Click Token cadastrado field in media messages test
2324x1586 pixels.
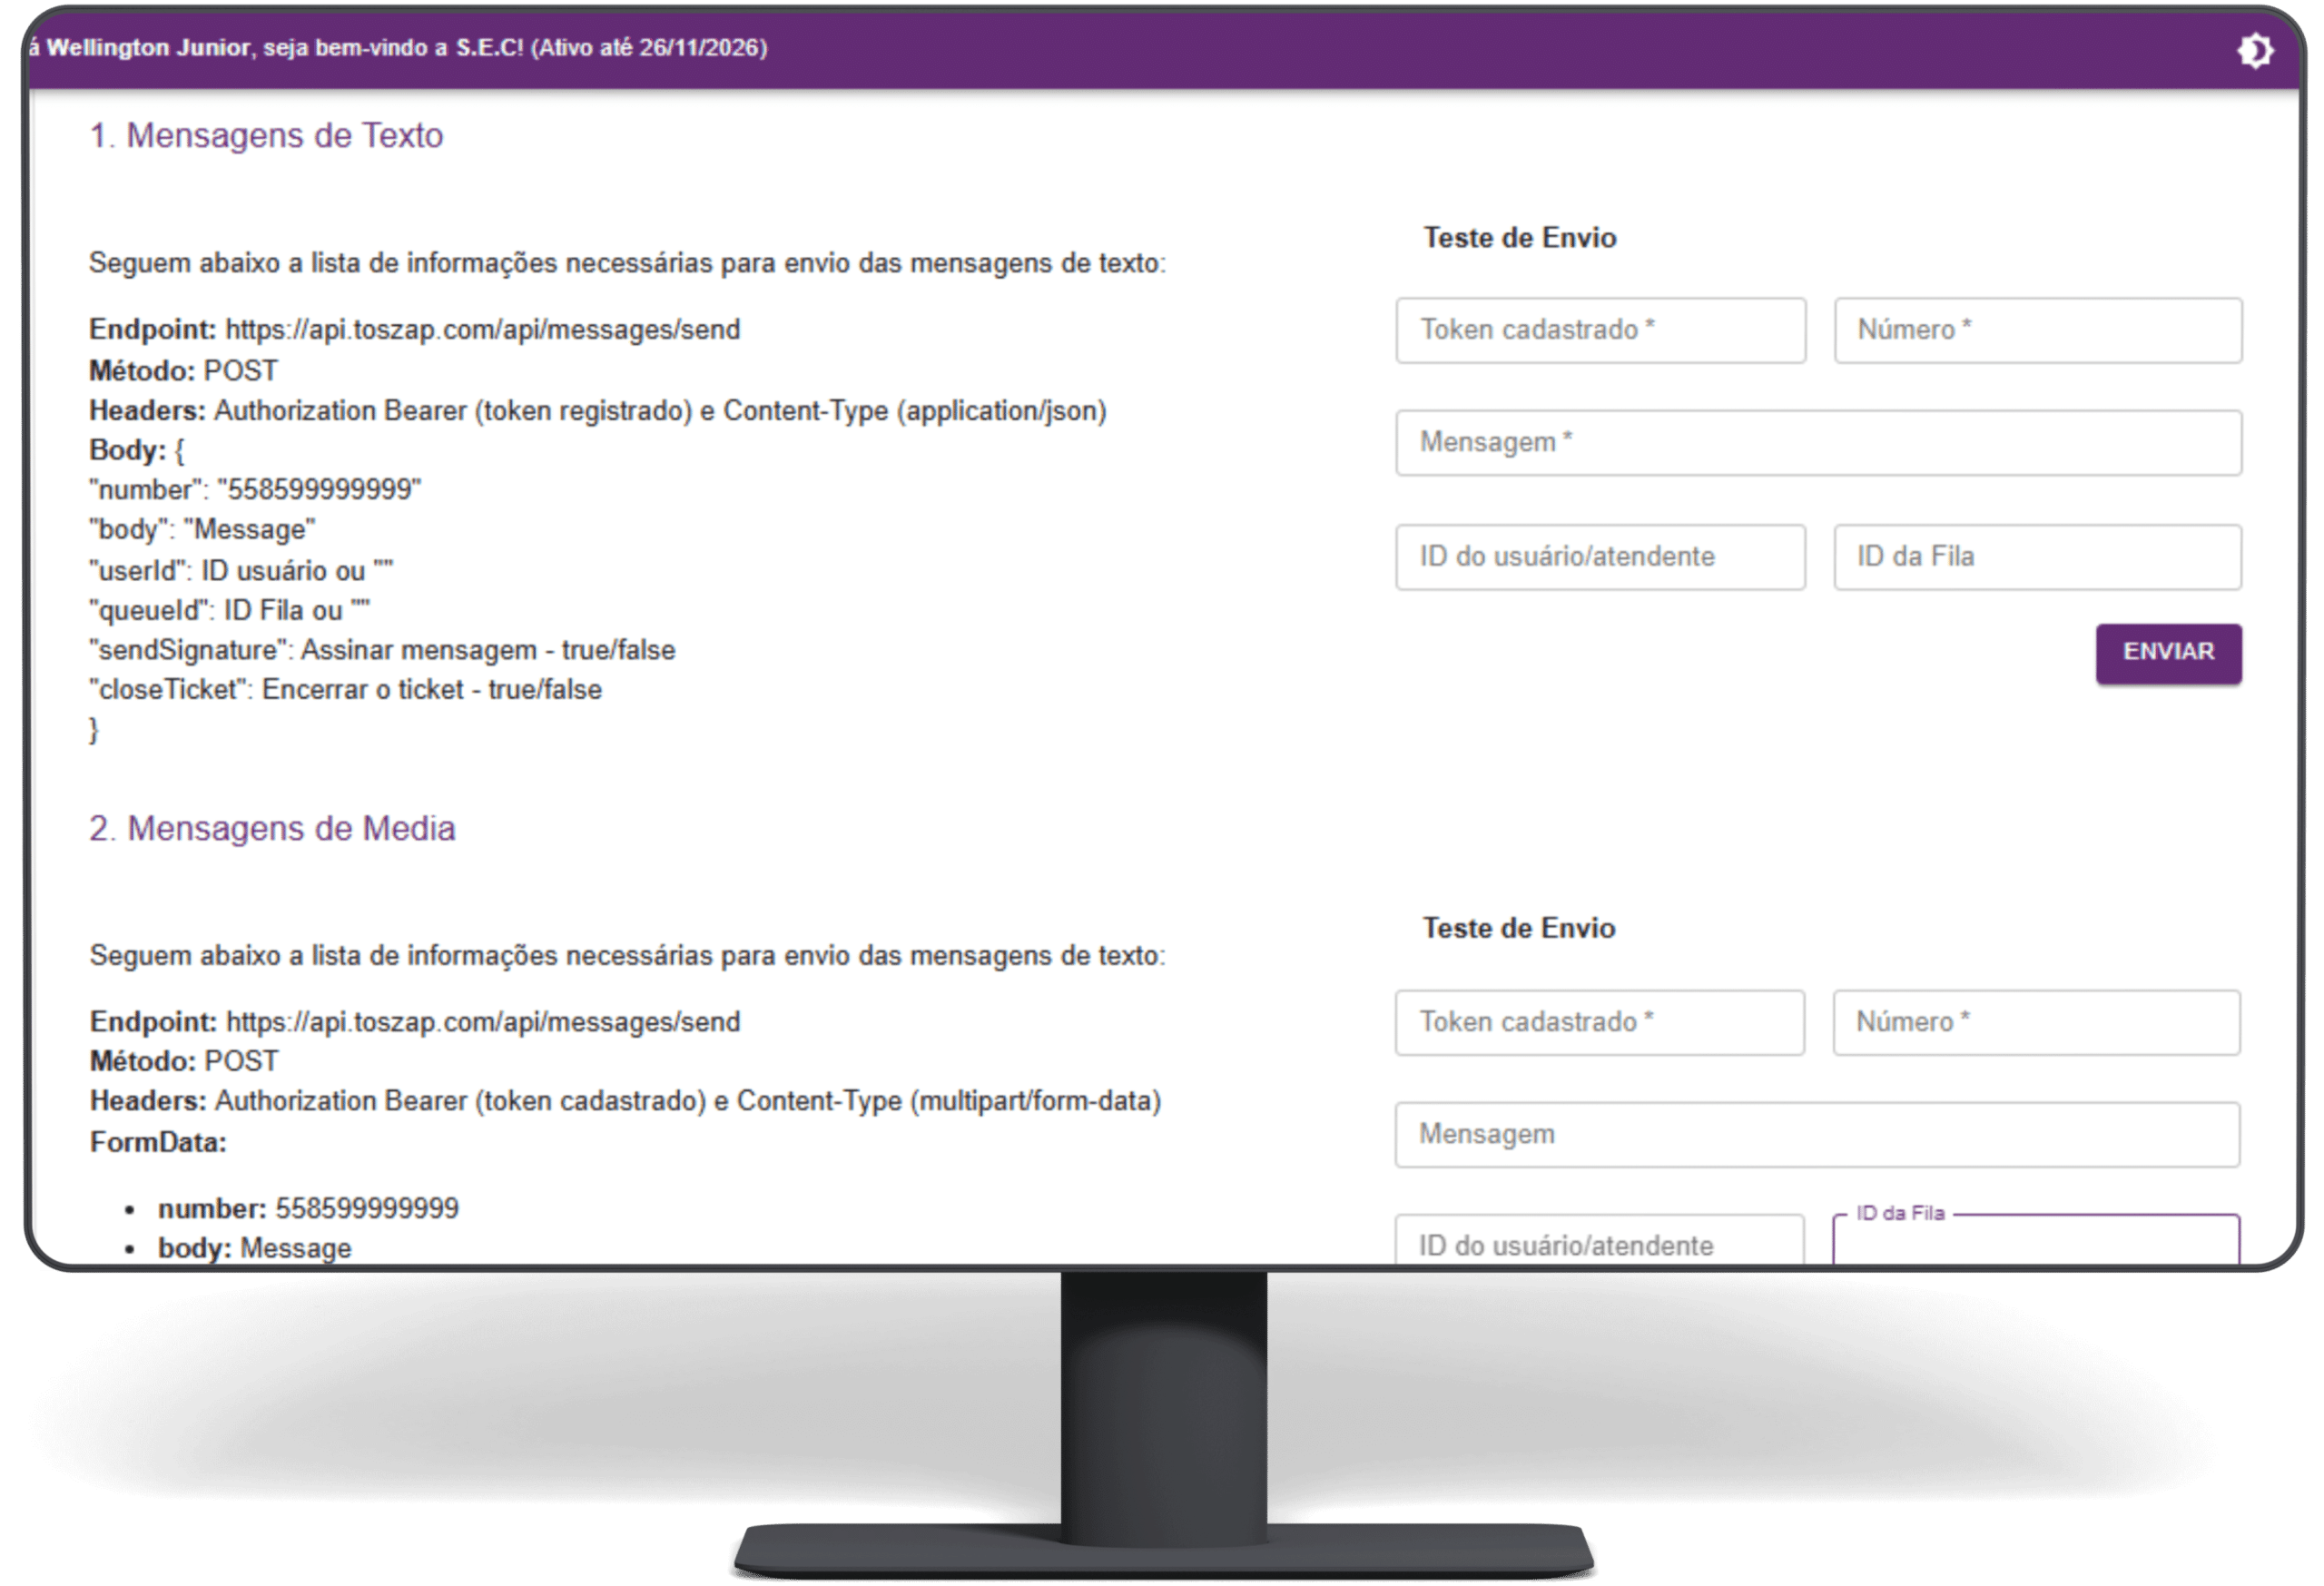[x=1599, y=1022]
